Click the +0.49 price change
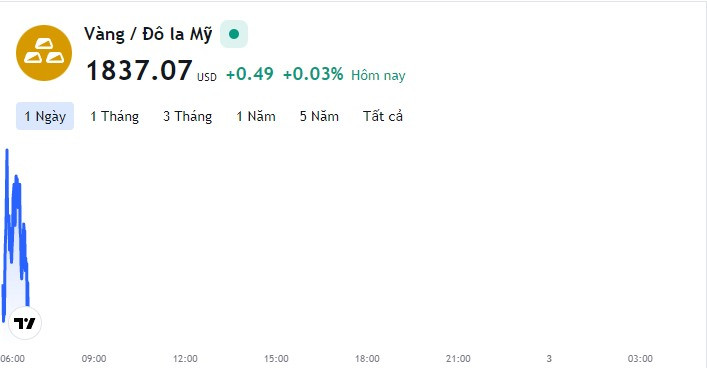The width and height of the screenshot is (707, 368). coord(250,74)
